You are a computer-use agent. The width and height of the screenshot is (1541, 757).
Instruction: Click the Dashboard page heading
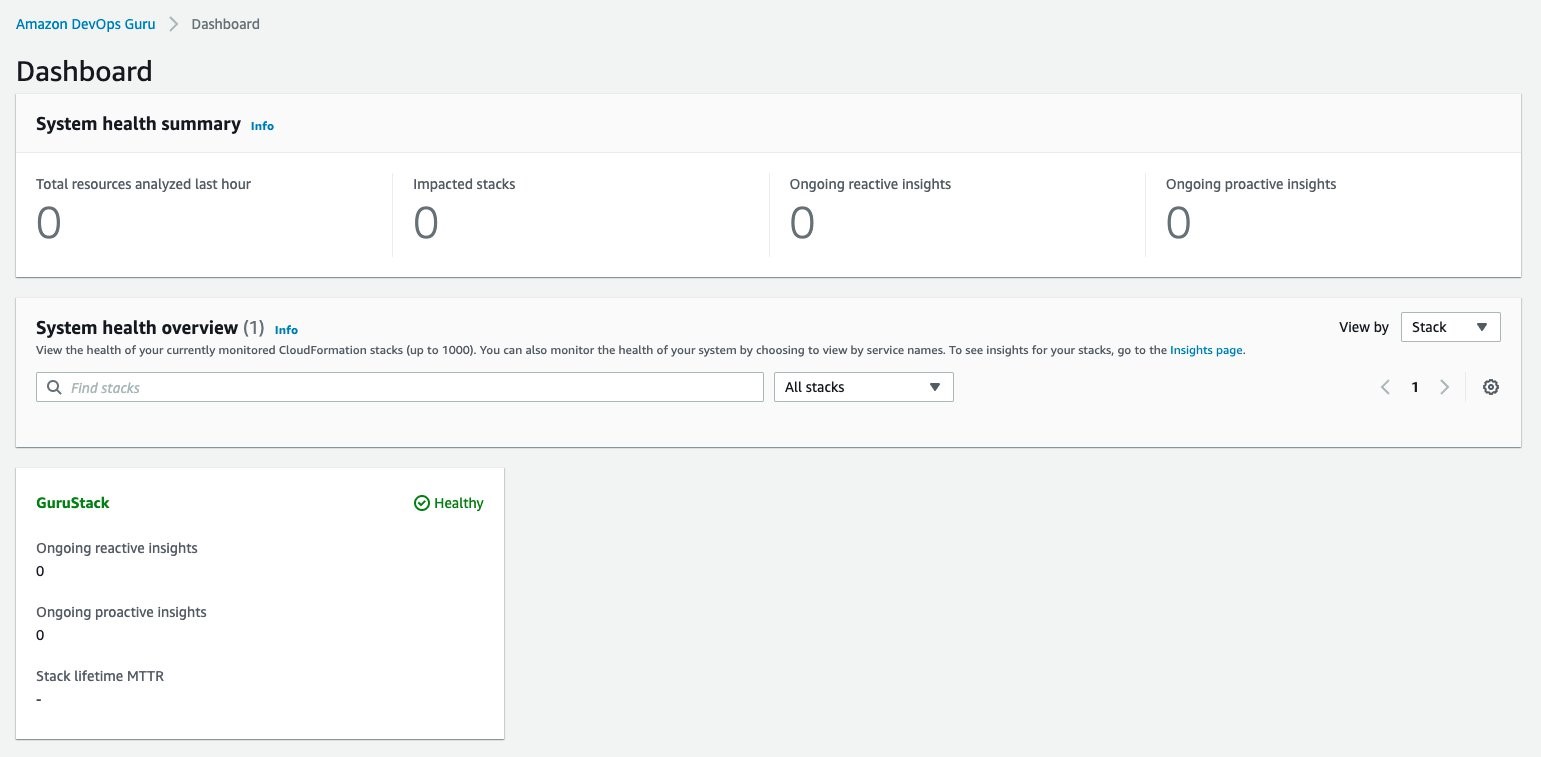(x=84, y=71)
